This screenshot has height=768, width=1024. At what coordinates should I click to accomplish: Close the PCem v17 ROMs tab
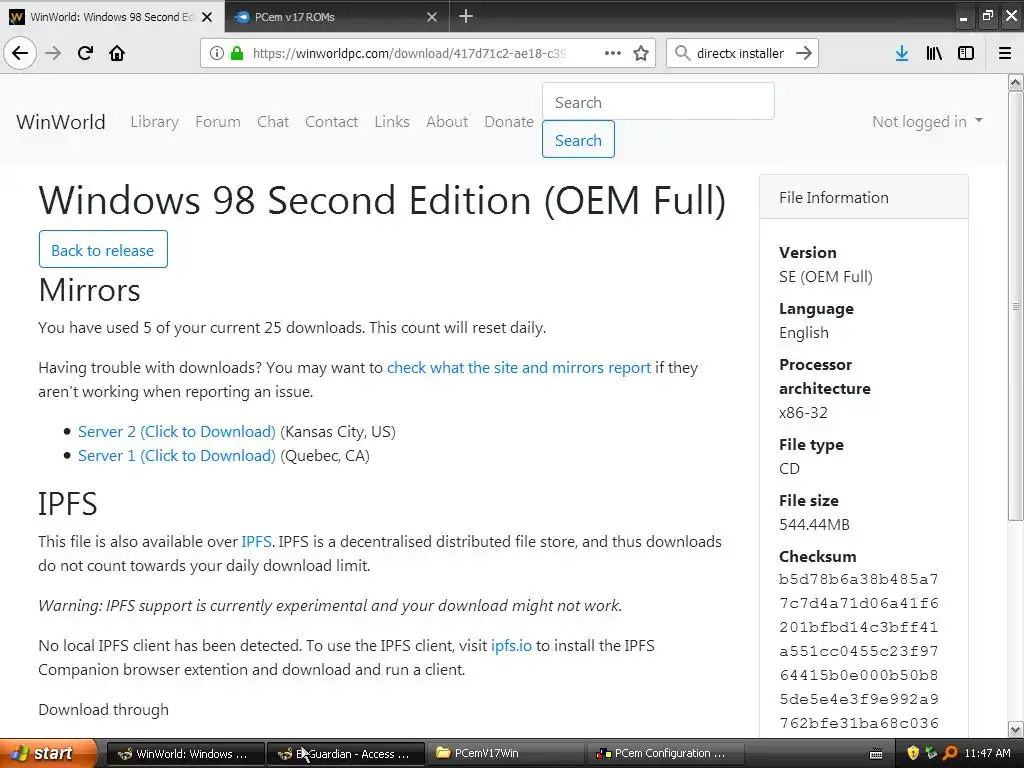click(x=432, y=17)
